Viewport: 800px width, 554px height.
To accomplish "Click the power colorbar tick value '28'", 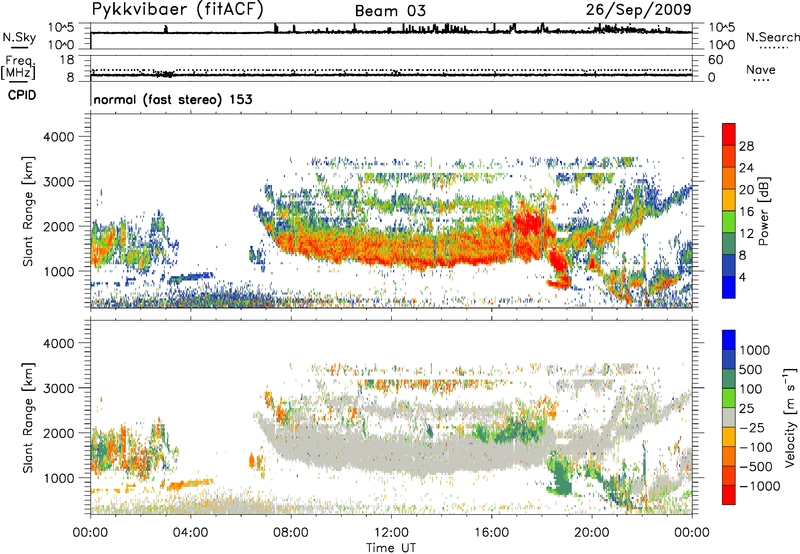I will coord(746,146).
